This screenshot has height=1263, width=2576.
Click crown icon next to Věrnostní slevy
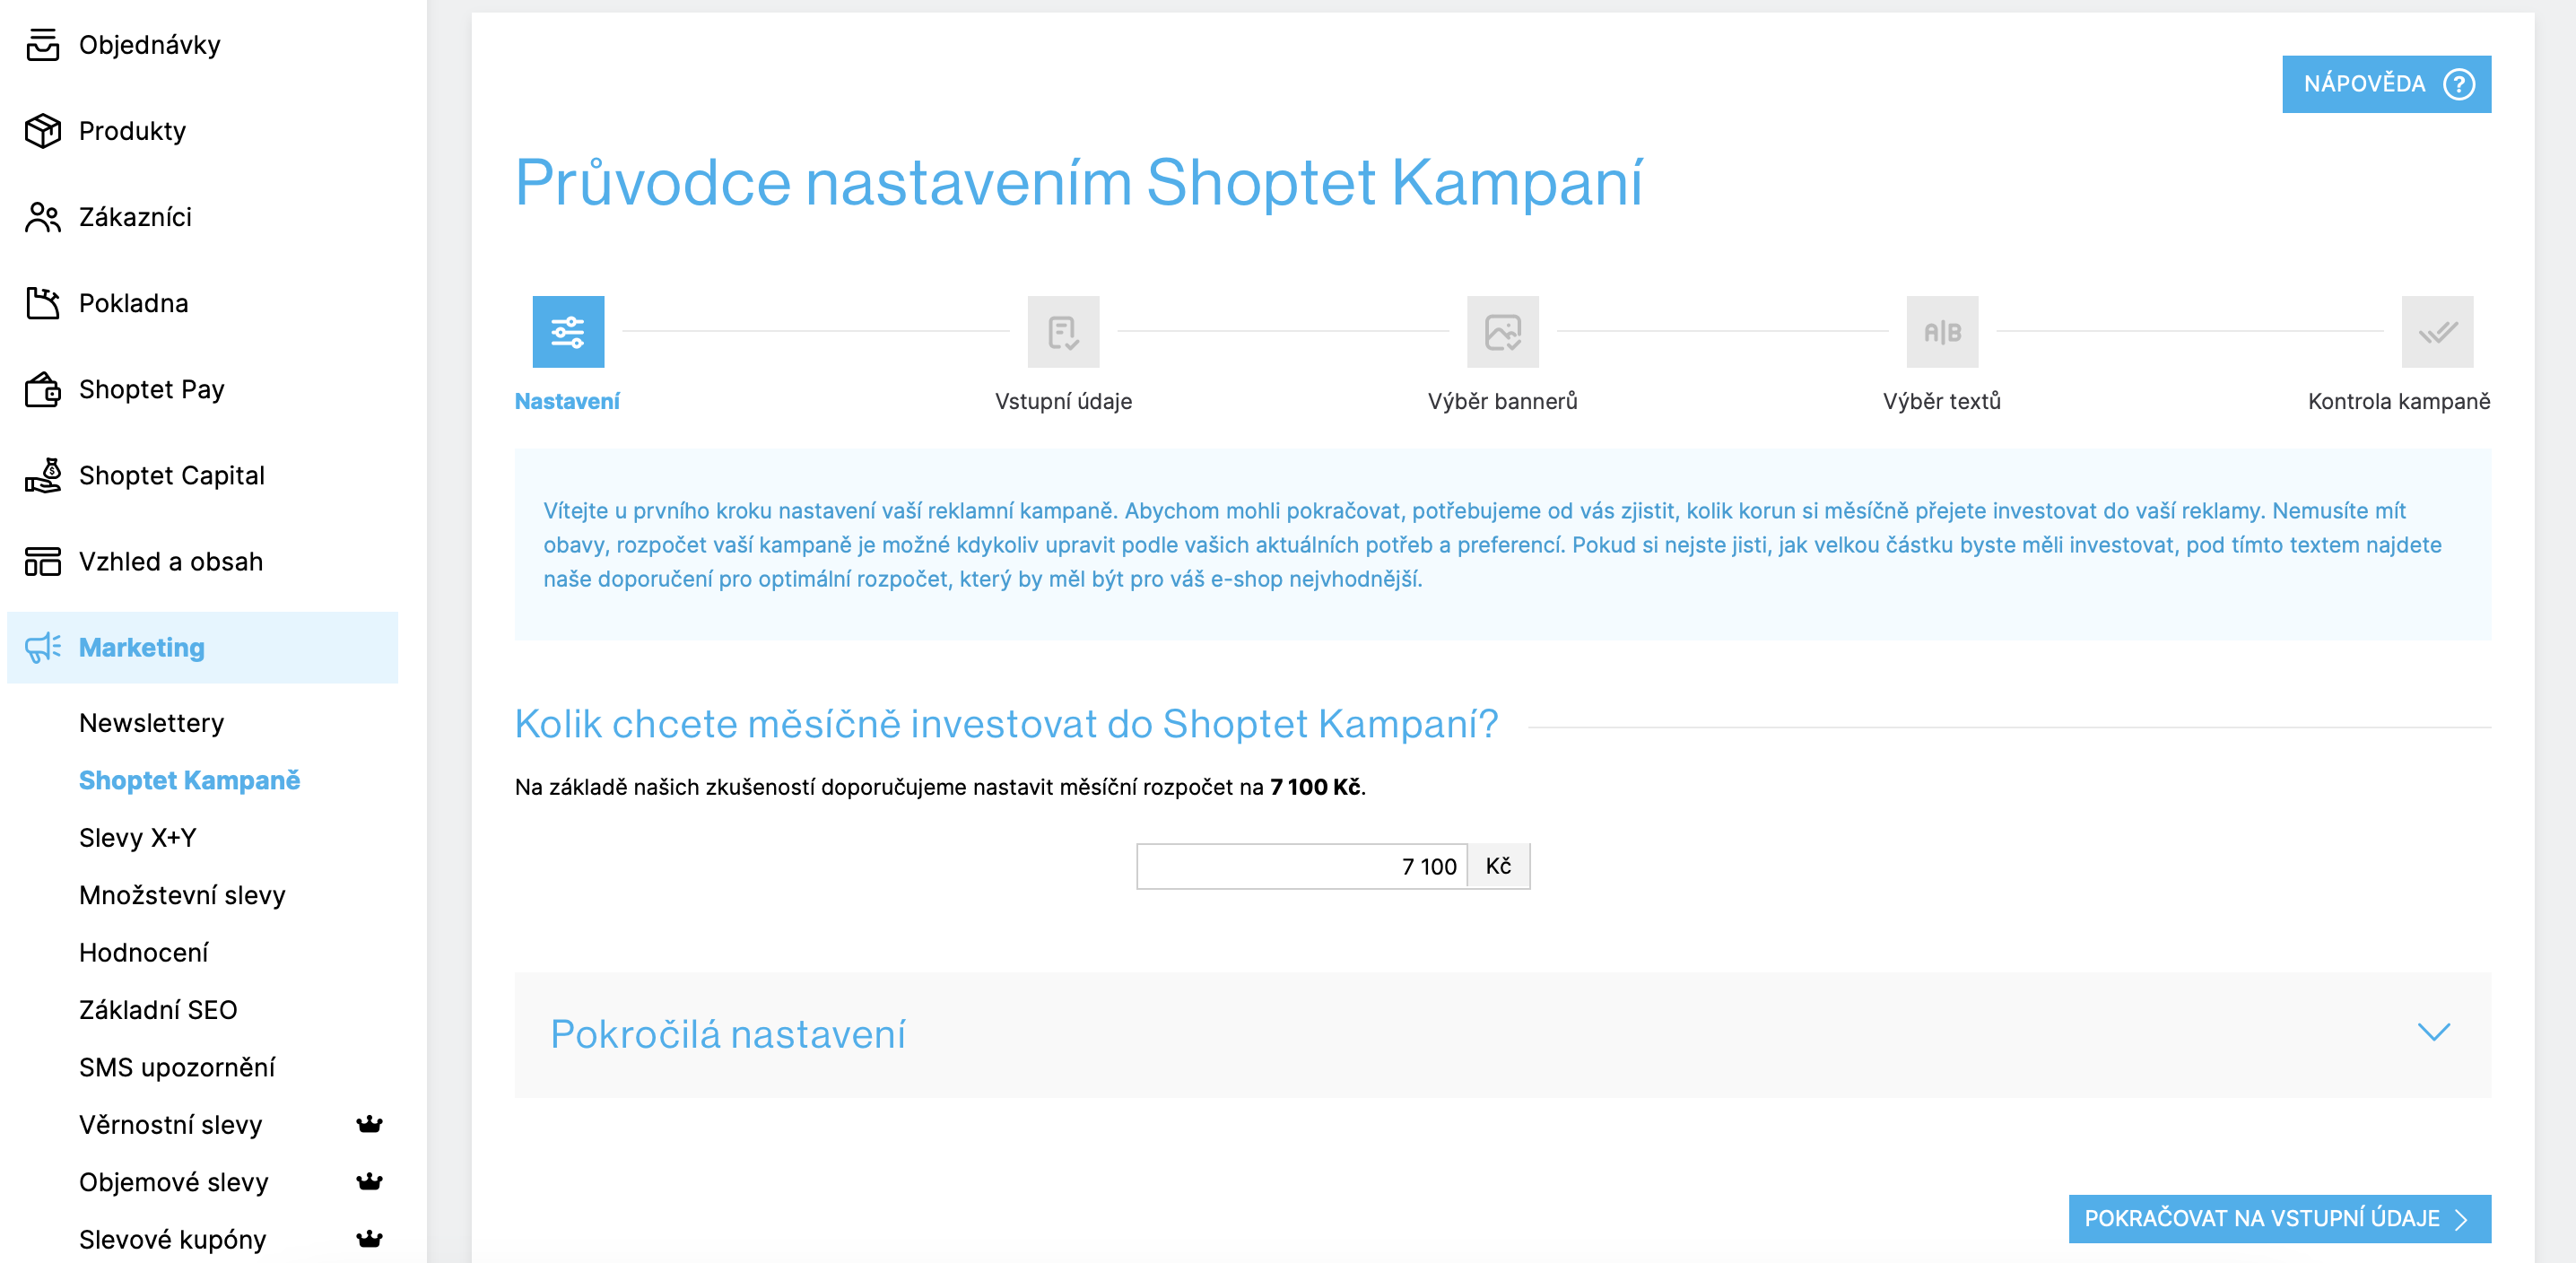pyautogui.click(x=369, y=1124)
